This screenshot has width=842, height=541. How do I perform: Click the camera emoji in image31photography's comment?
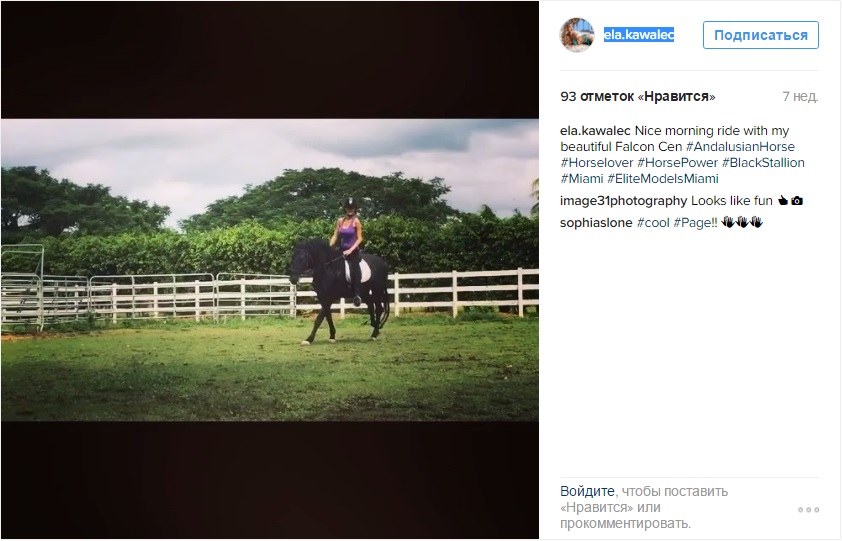(797, 201)
